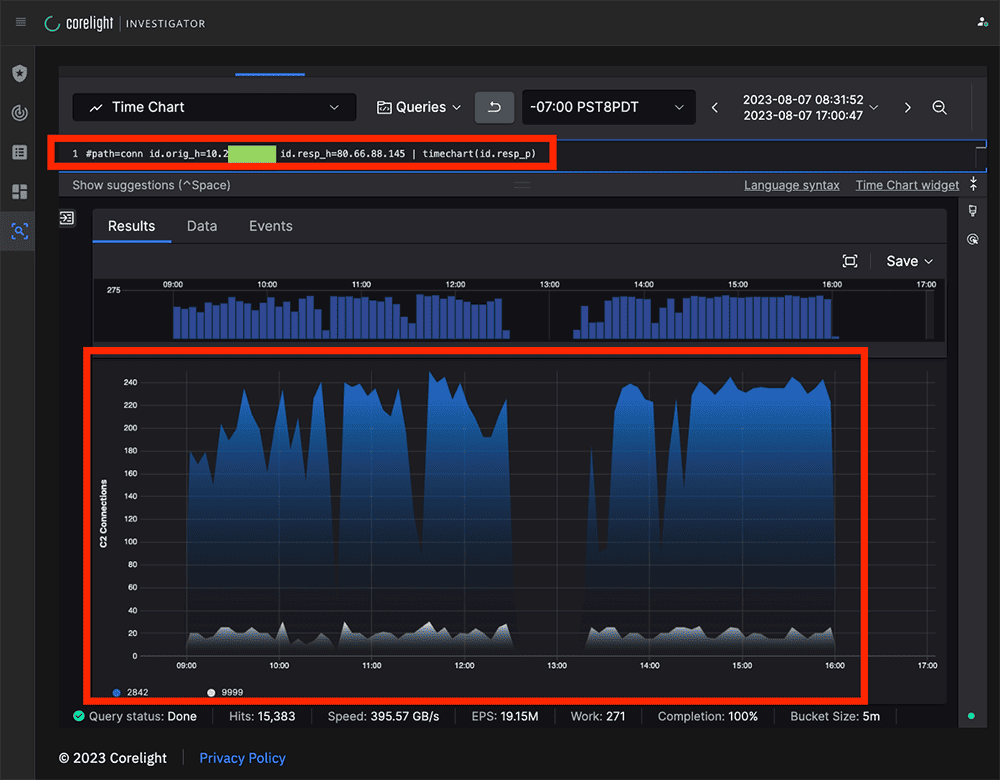
Task: Open the hamburger menu in top bar
Action: pos(21,22)
